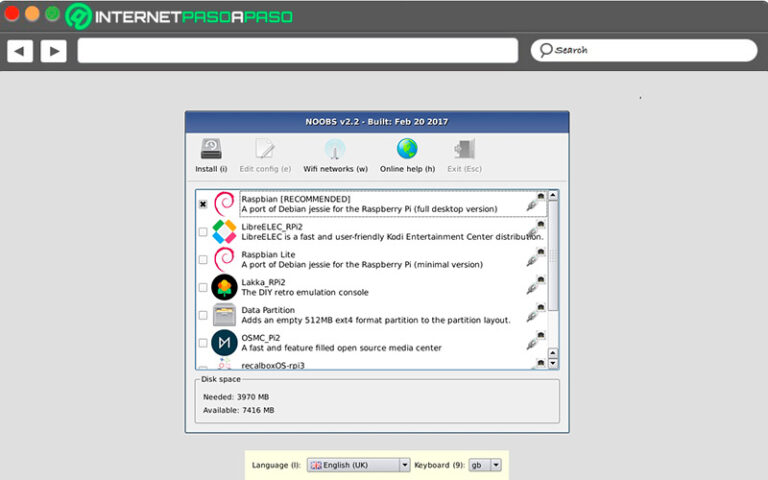This screenshot has height=480, width=768.
Task: Click the Lakka_RPi2 flower logo
Action: (224, 287)
